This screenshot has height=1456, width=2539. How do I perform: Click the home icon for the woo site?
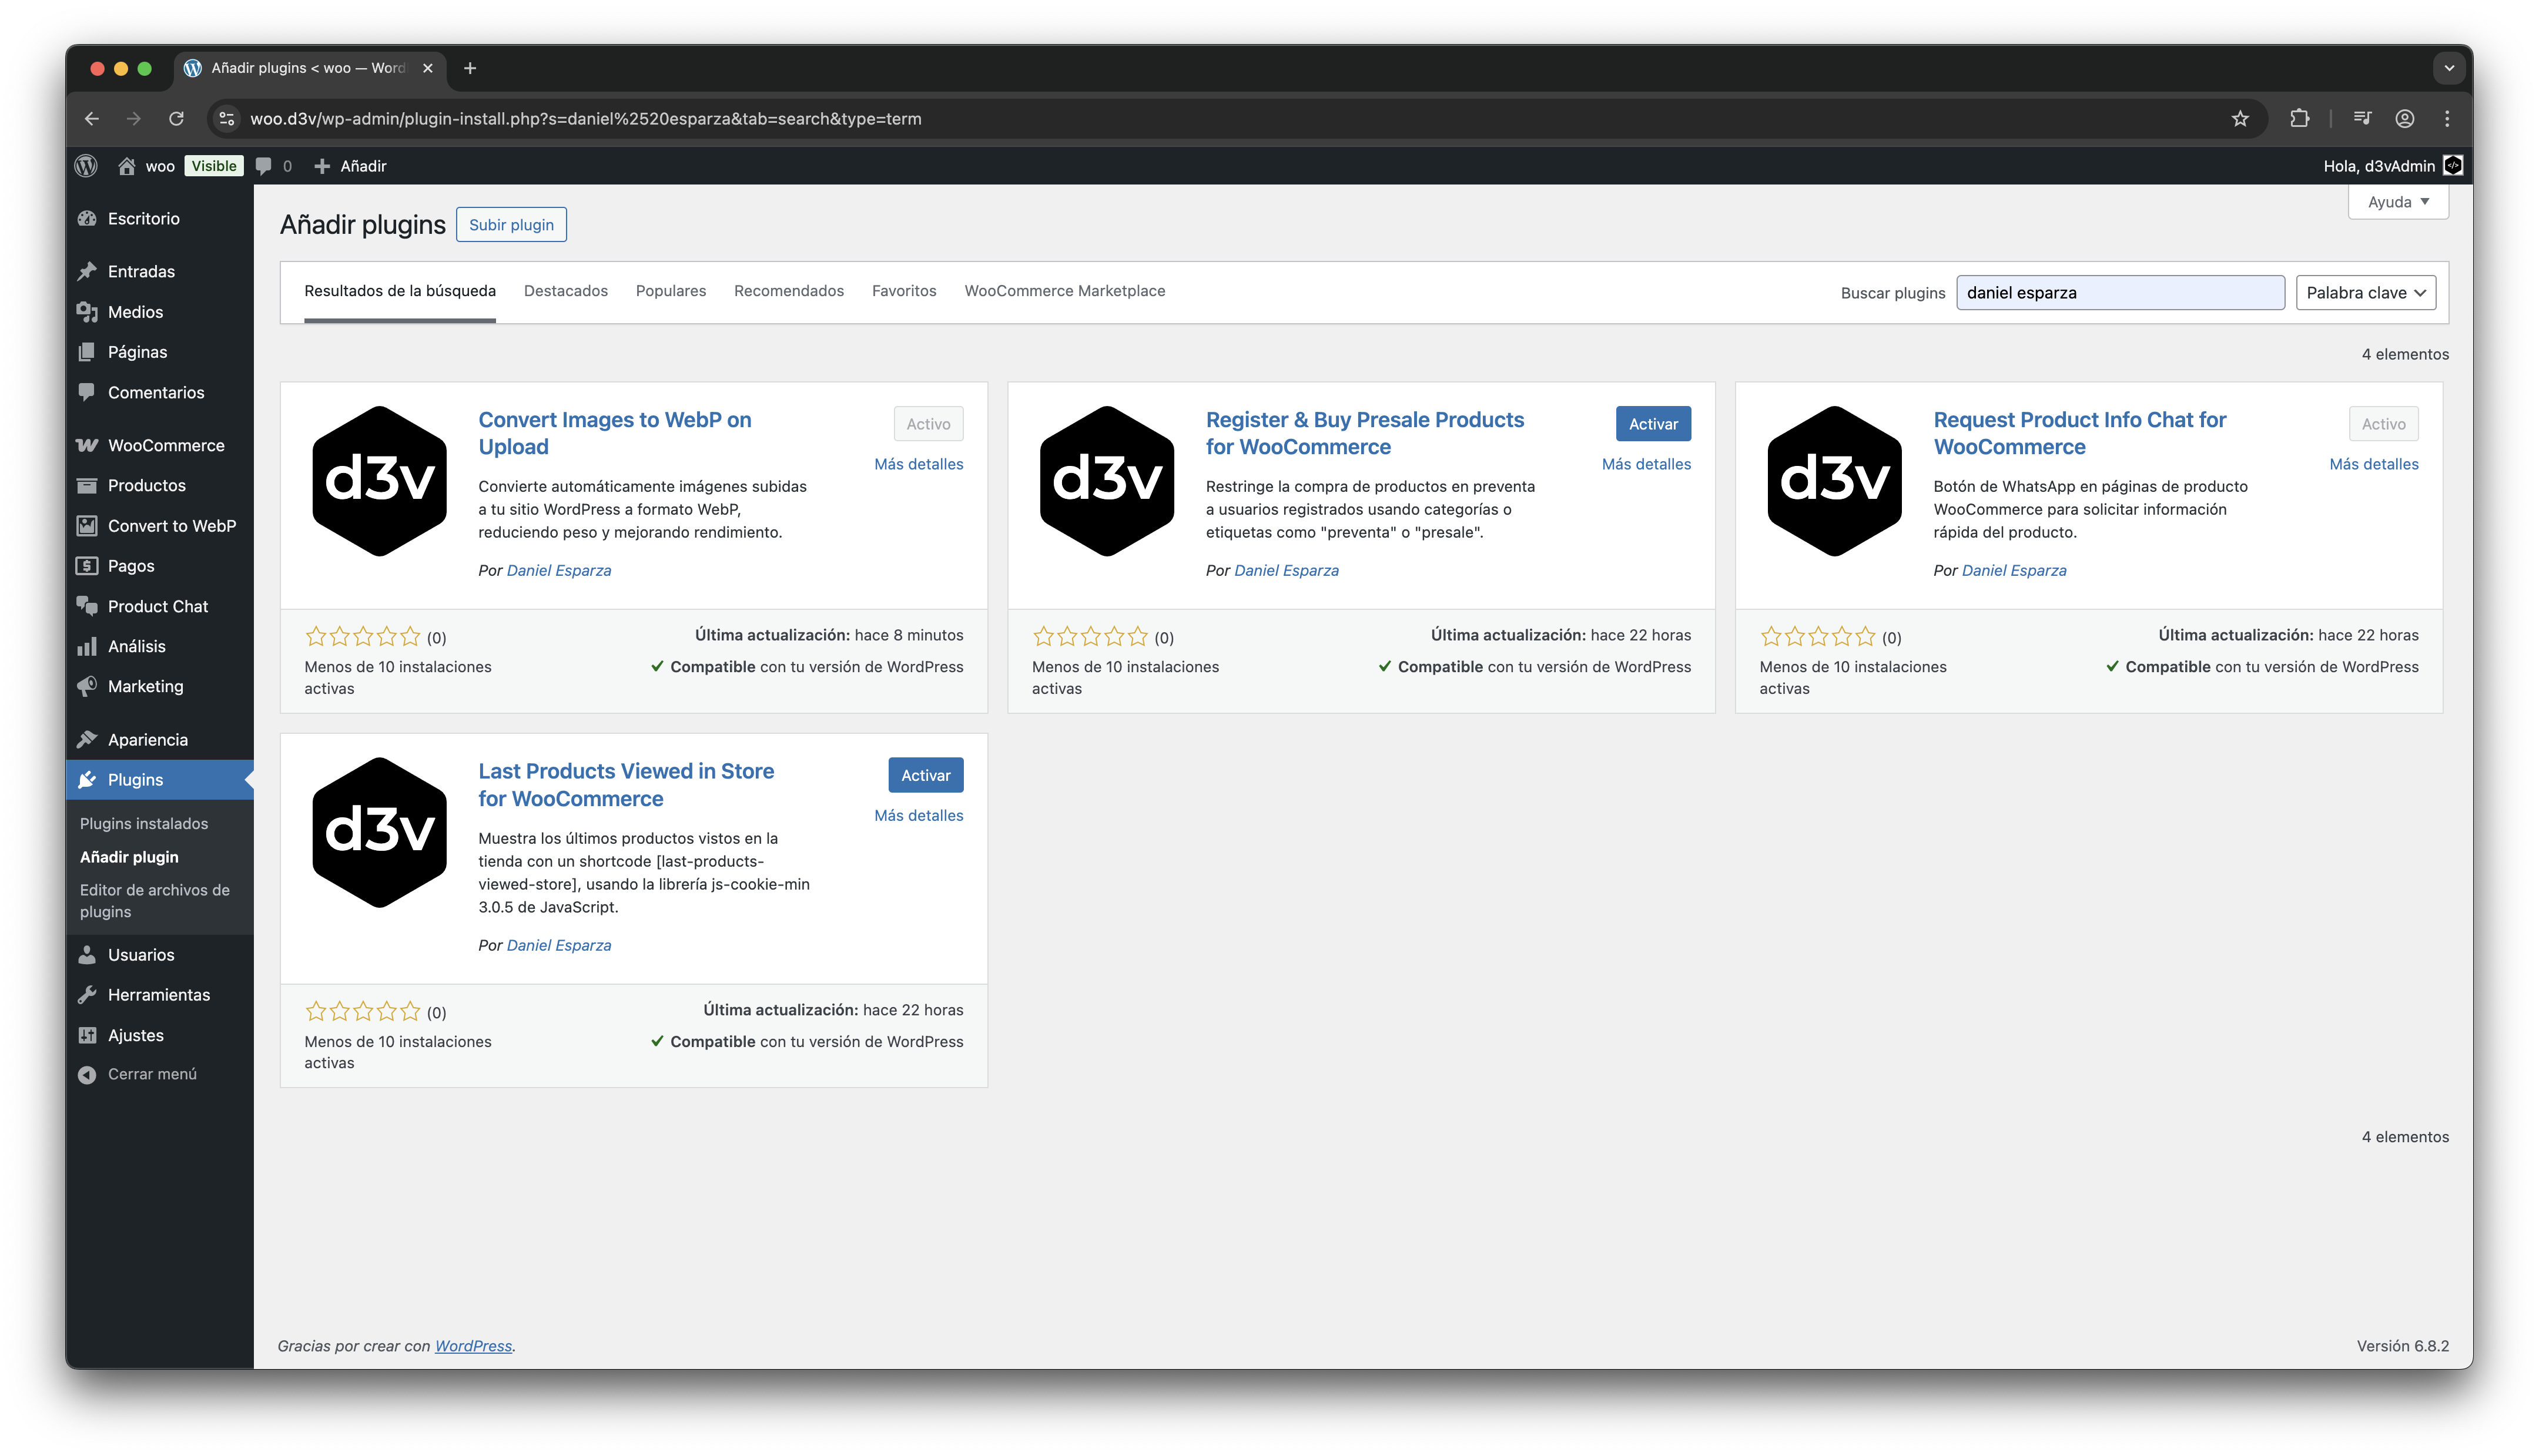(127, 166)
